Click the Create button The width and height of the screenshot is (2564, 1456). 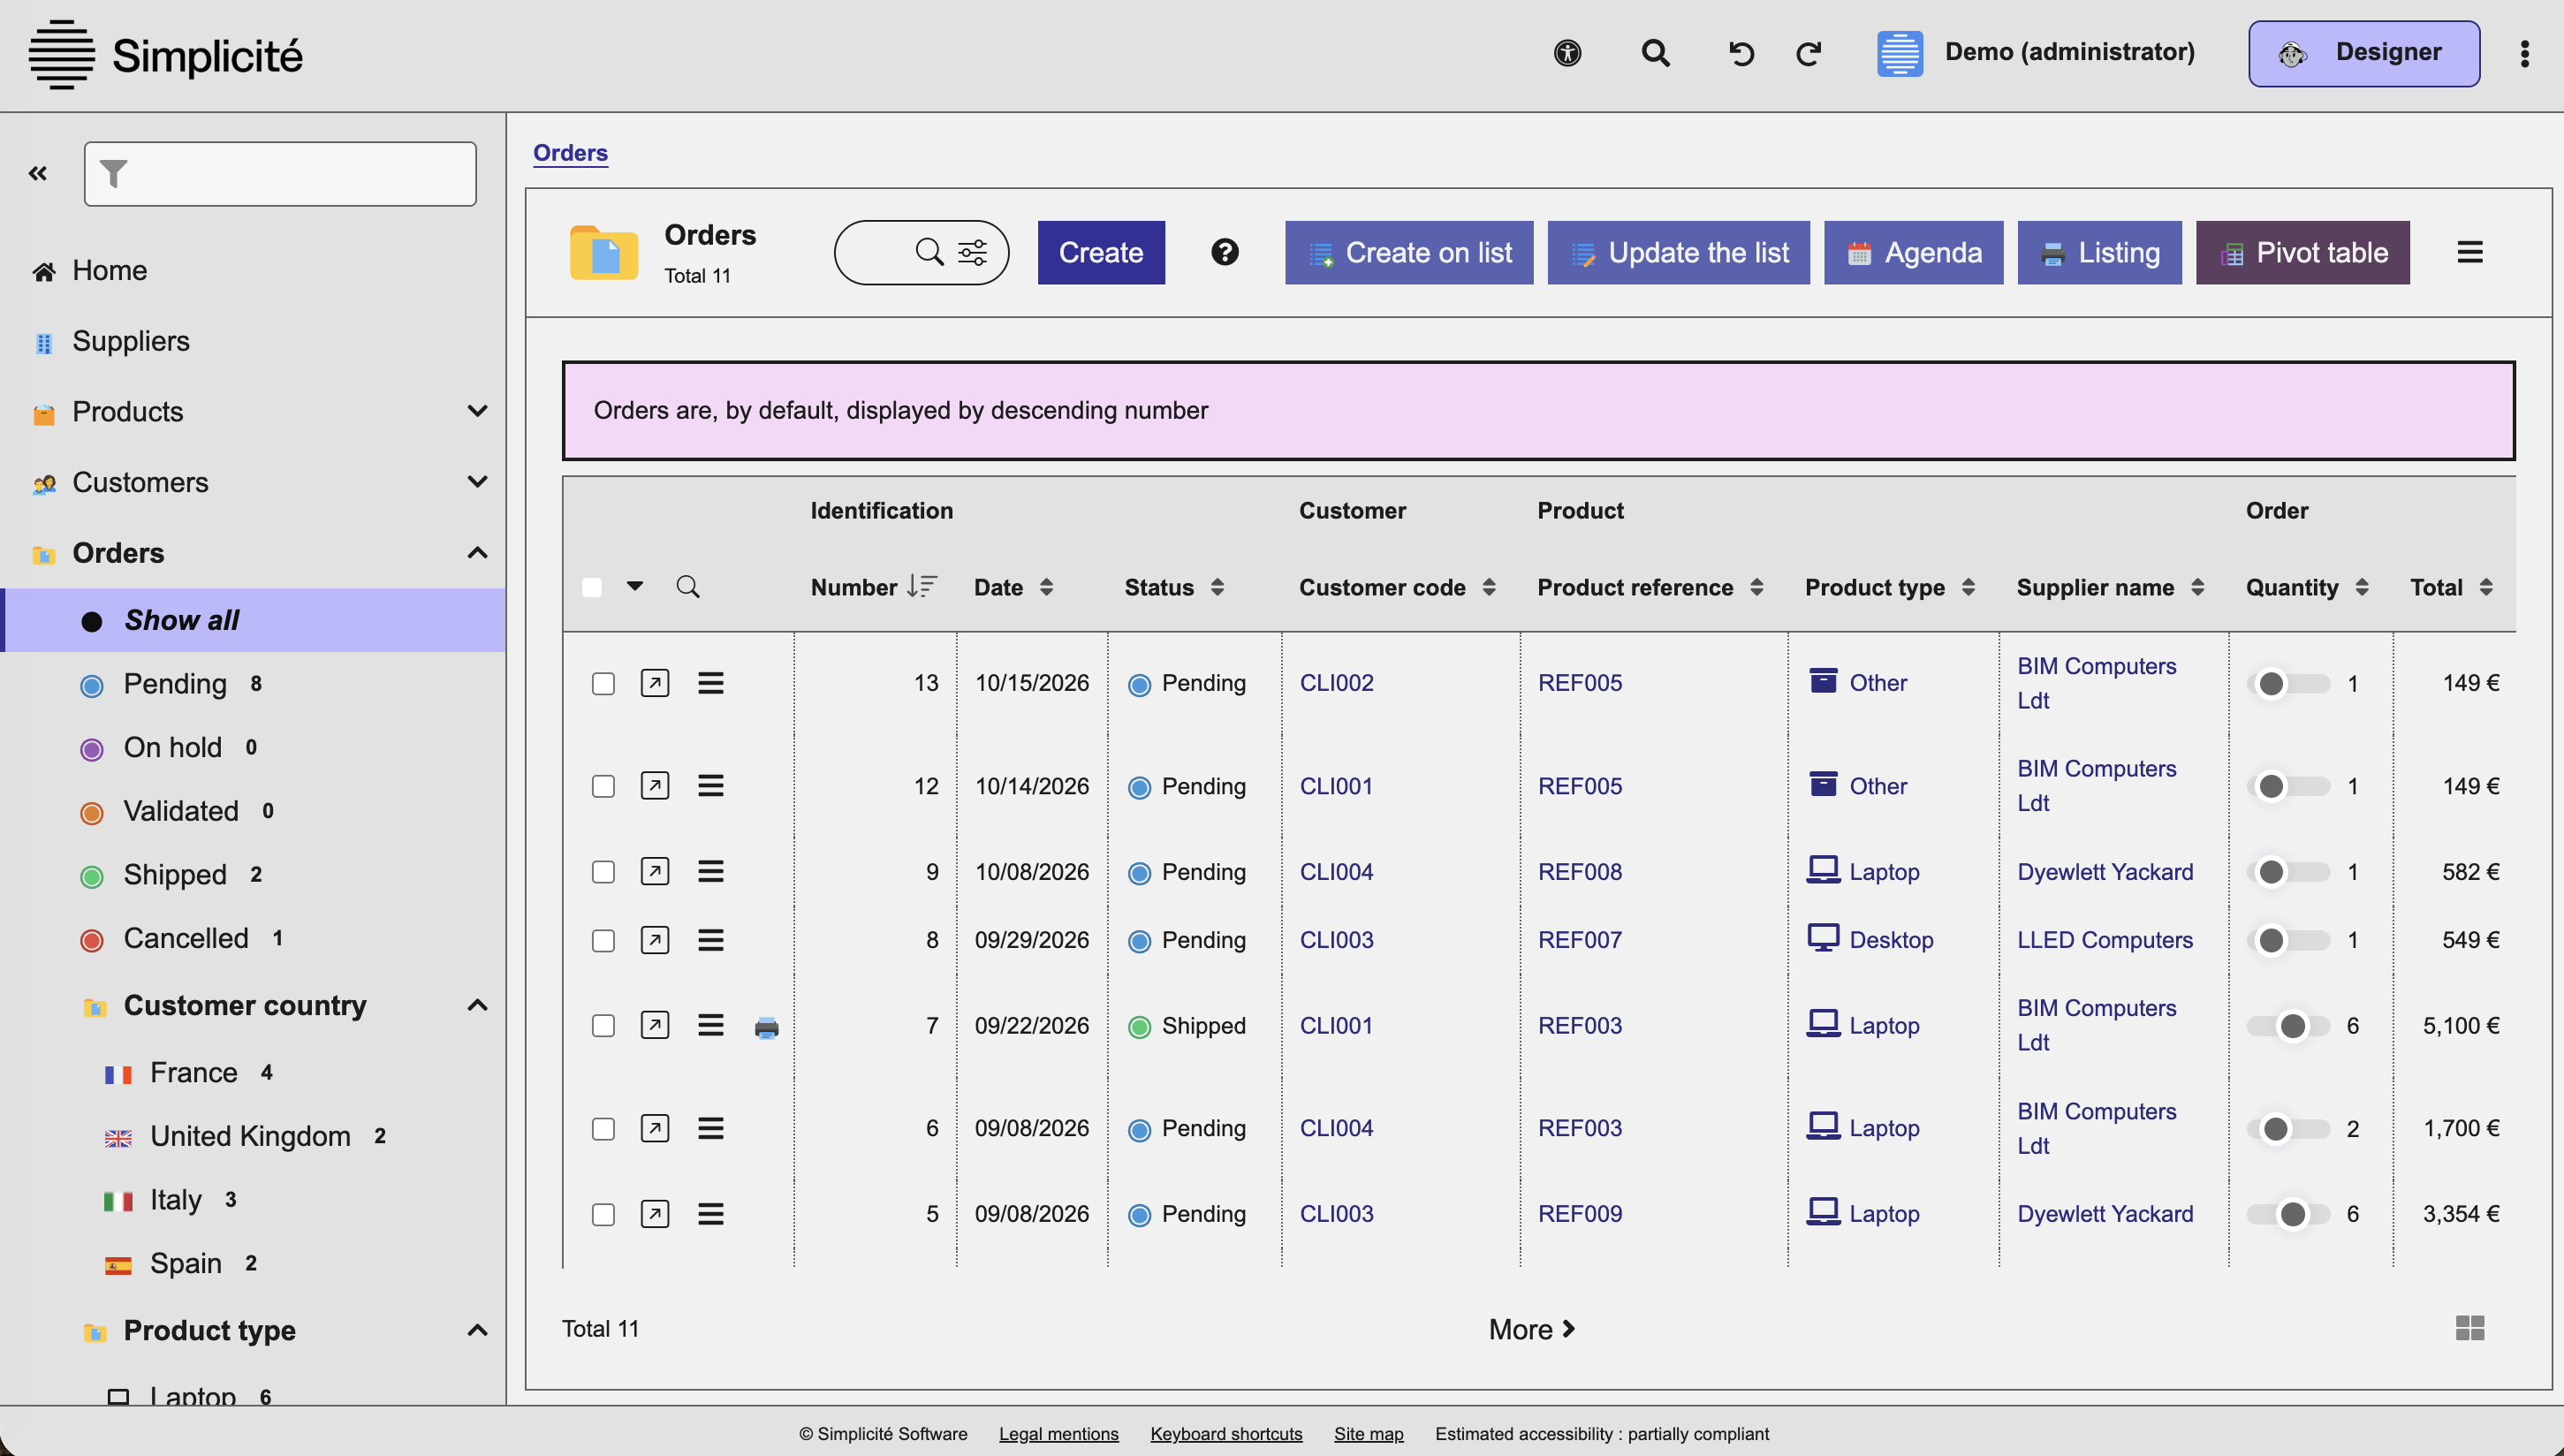pos(1100,252)
